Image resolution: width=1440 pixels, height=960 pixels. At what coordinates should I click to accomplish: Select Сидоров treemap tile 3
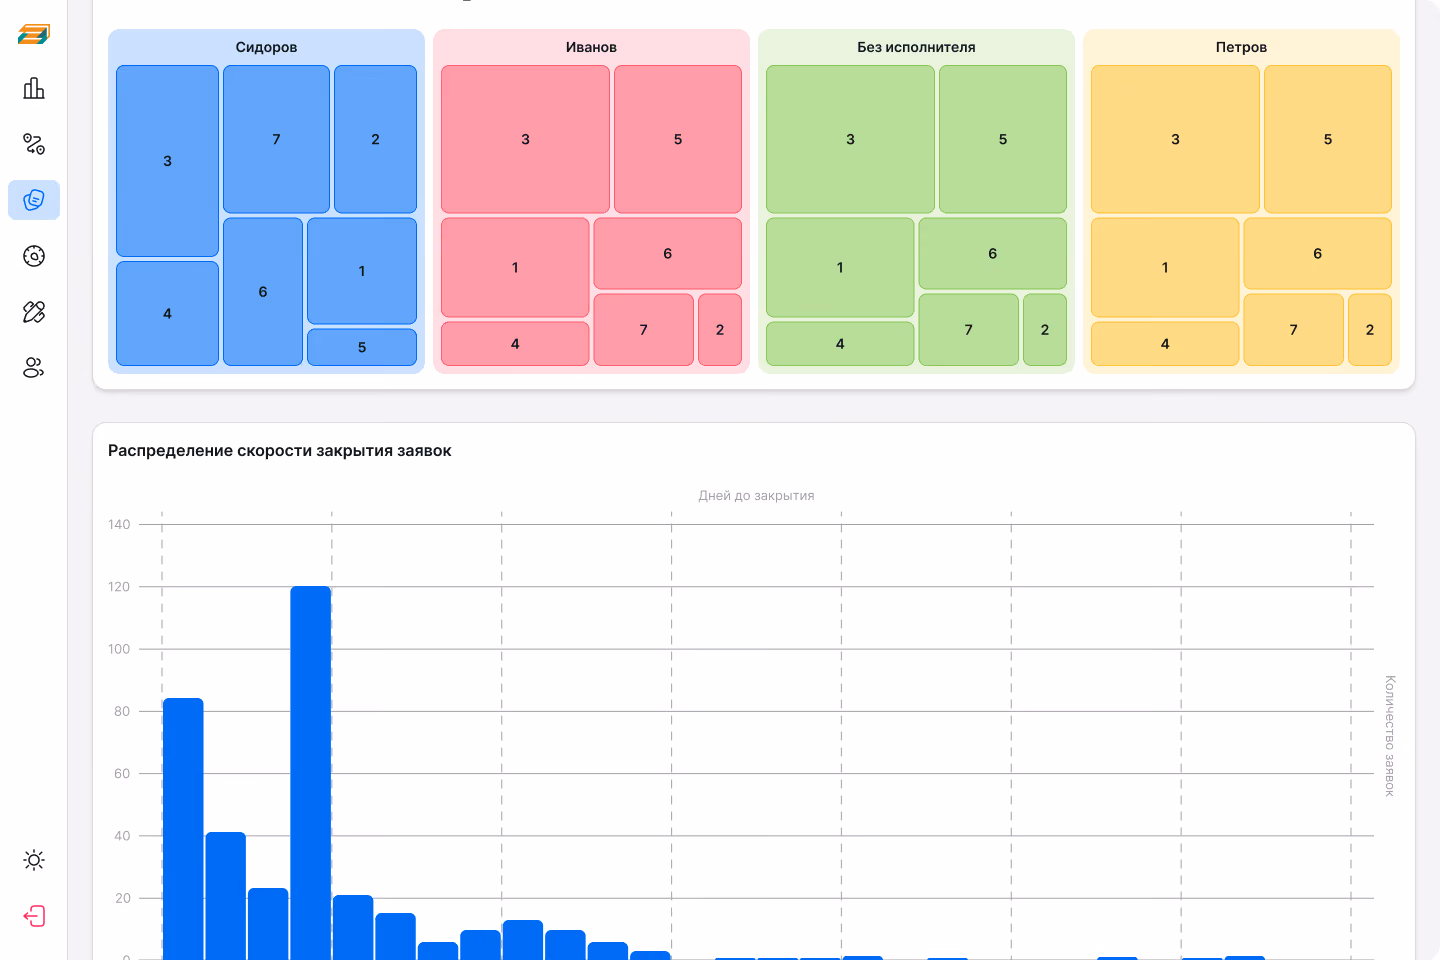[167, 161]
